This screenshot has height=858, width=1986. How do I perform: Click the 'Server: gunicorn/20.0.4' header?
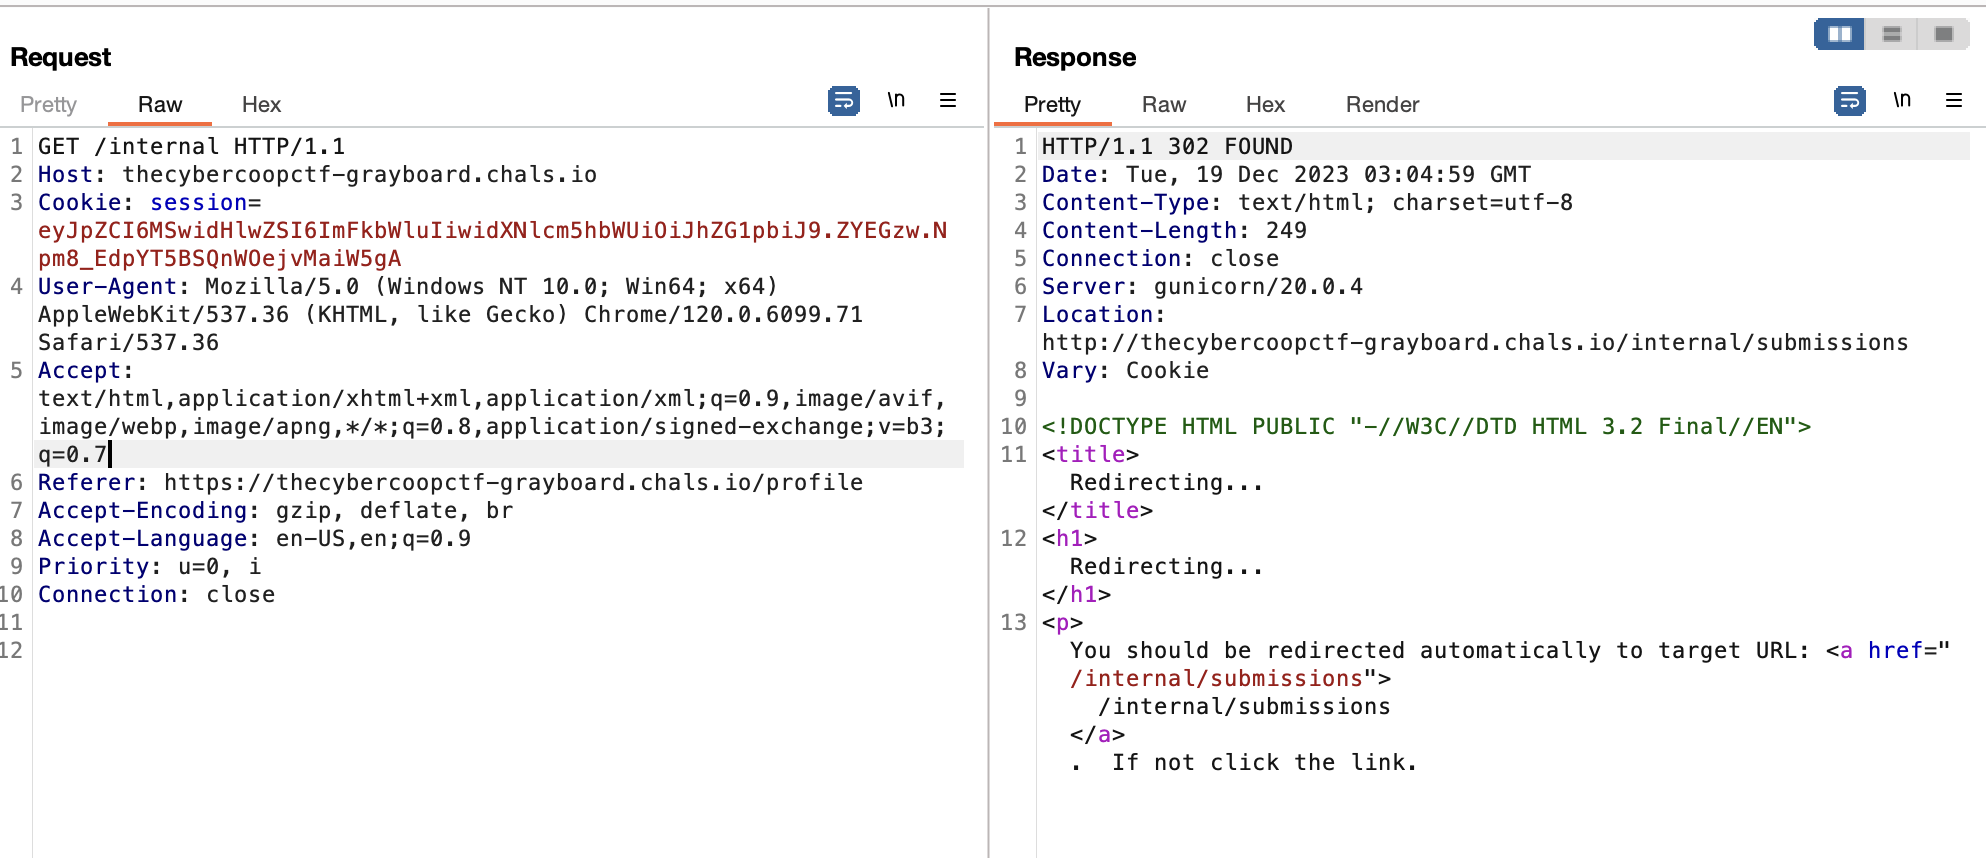[x=1202, y=286]
